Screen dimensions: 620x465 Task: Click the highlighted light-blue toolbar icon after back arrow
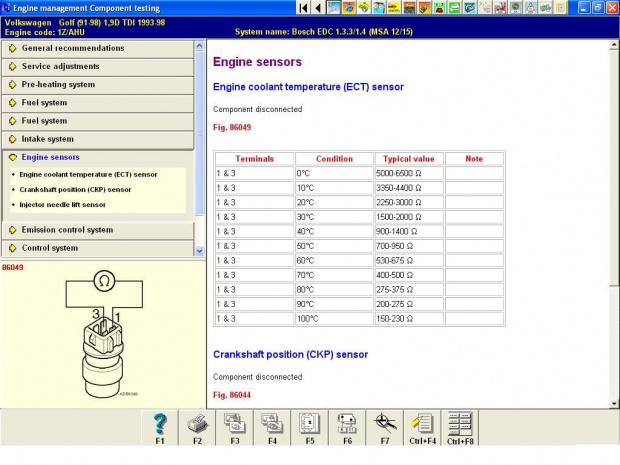[x=333, y=8]
